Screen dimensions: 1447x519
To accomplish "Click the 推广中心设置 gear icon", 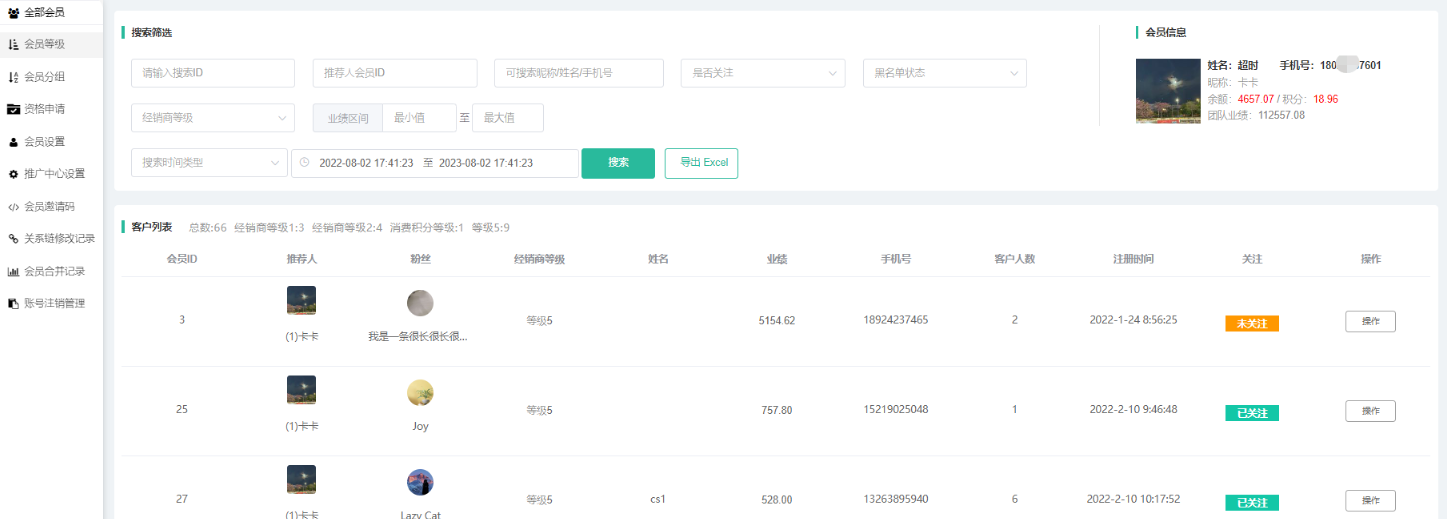I will (13, 174).
